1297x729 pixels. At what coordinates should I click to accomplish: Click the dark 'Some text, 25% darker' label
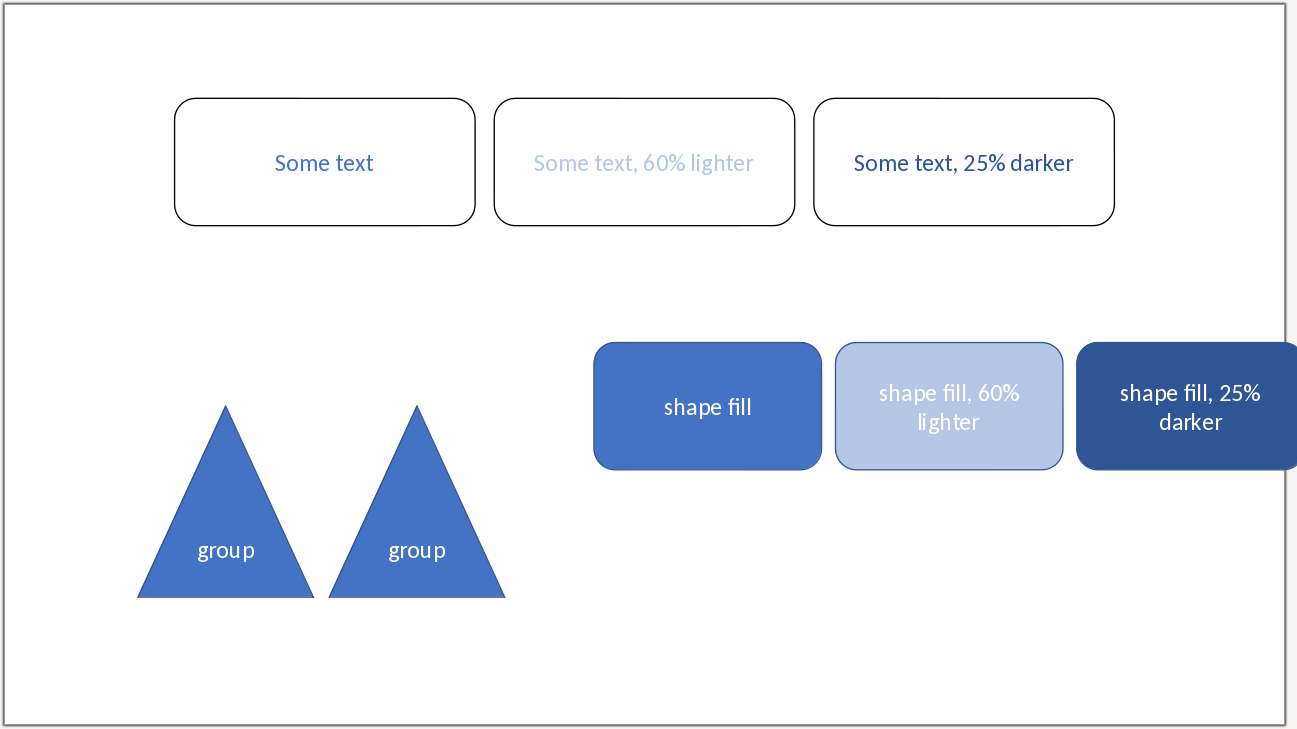(964, 163)
